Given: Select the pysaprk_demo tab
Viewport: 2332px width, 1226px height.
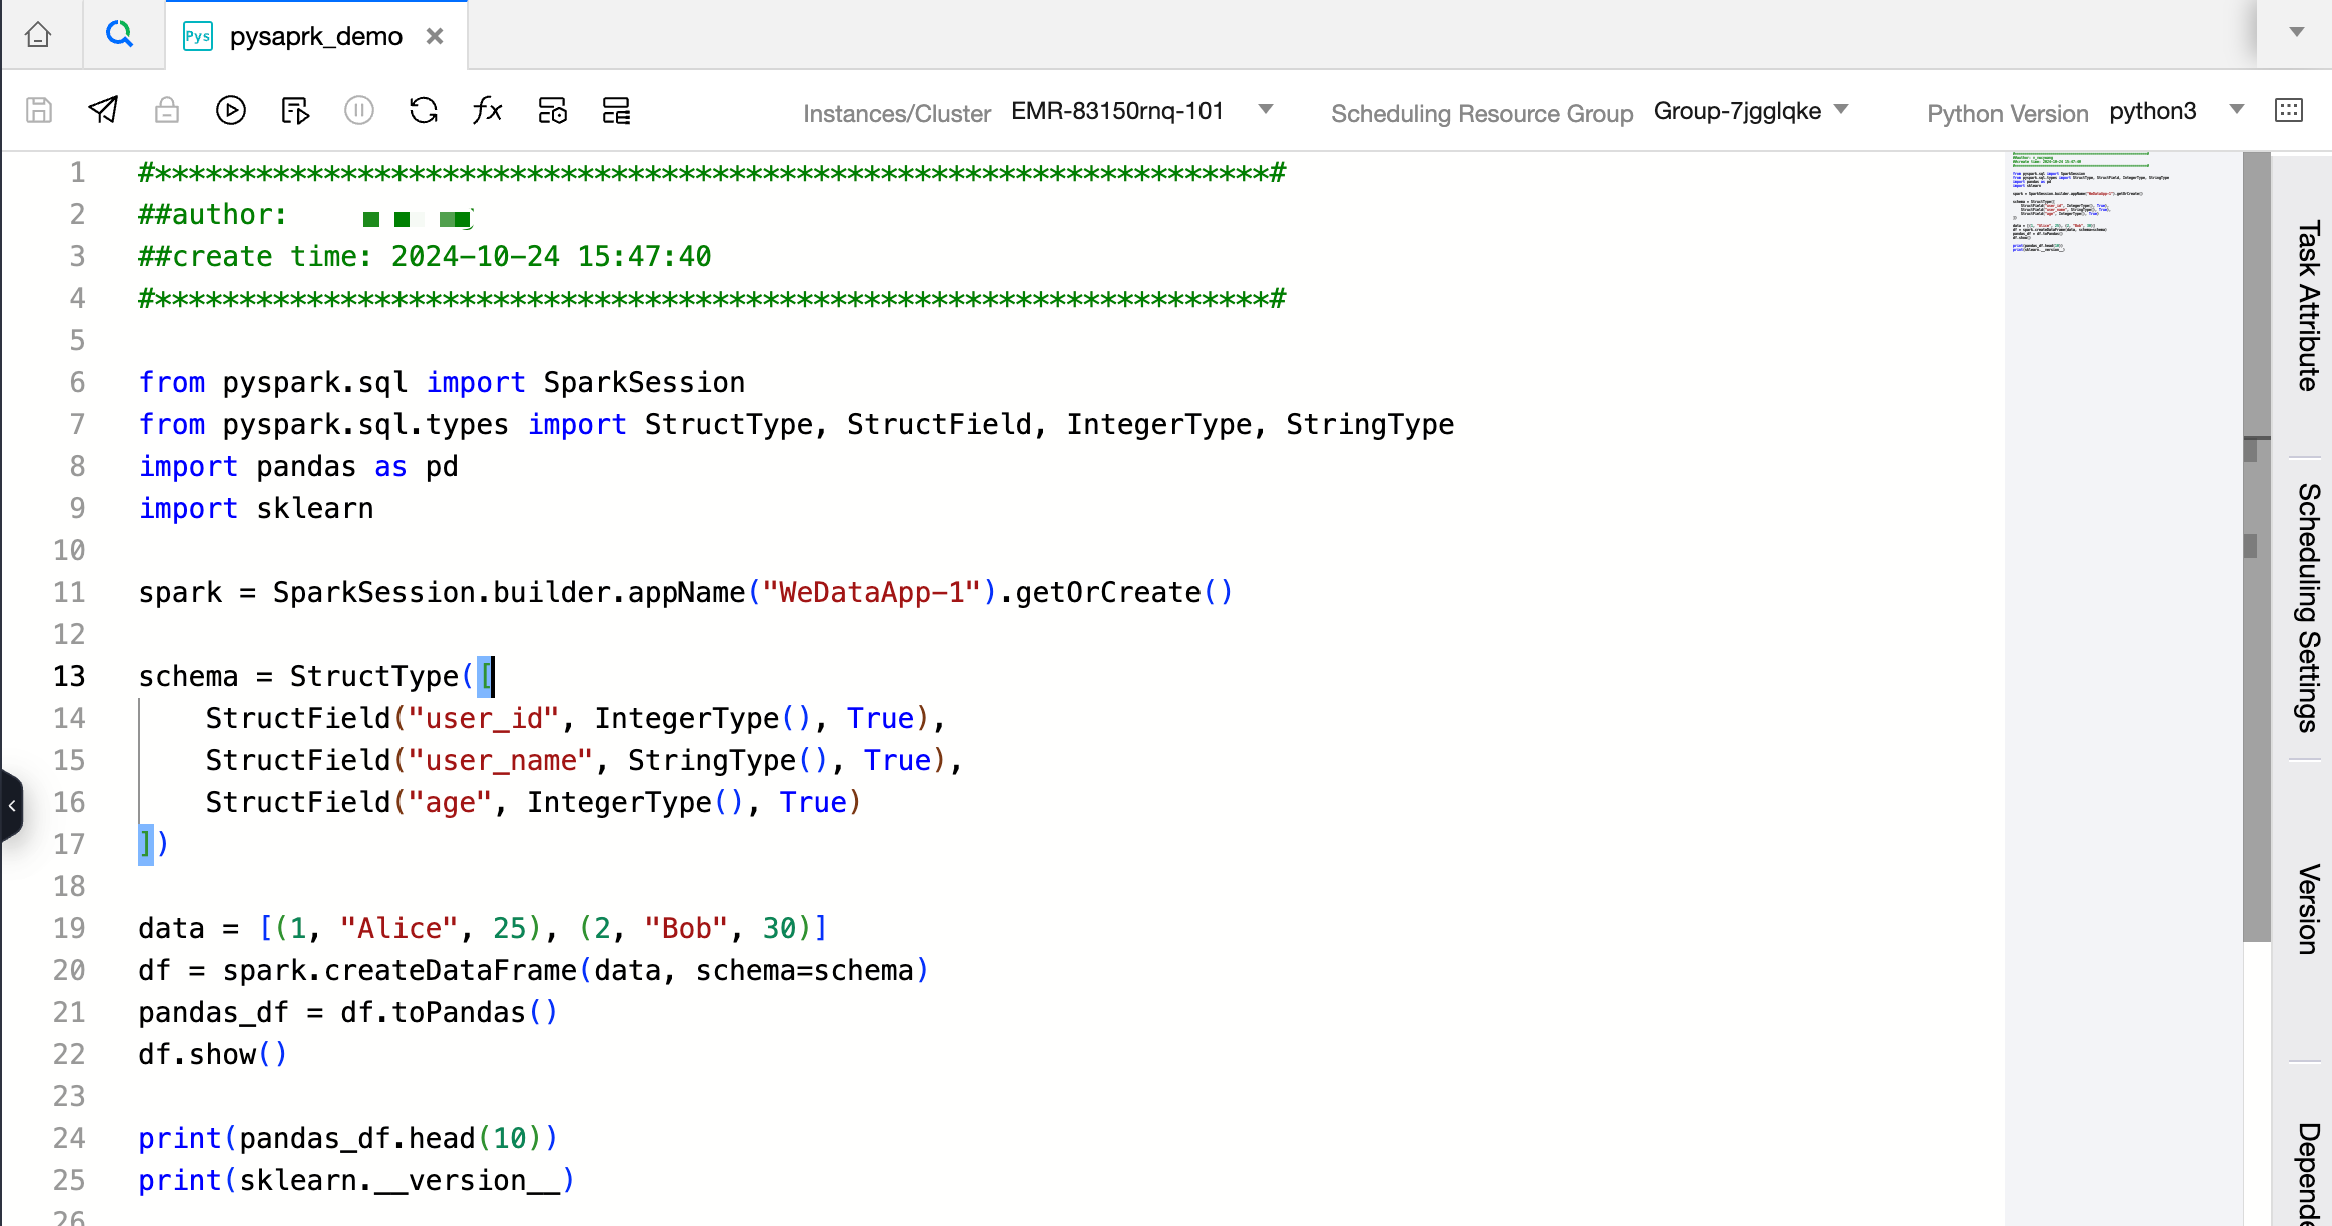Looking at the screenshot, I should click(315, 36).
